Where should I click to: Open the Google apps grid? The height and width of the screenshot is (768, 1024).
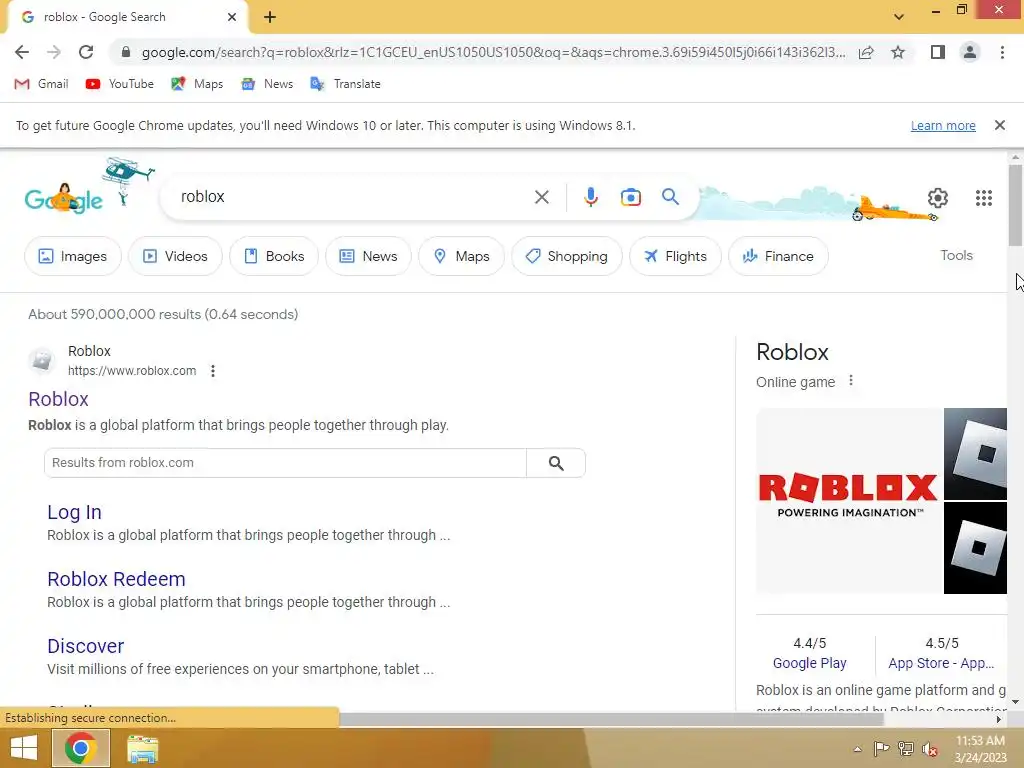[984, 198]
